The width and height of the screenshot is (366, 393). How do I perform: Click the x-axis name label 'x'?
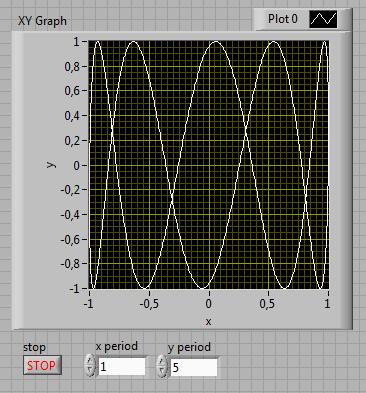click(x=208, y=322)
